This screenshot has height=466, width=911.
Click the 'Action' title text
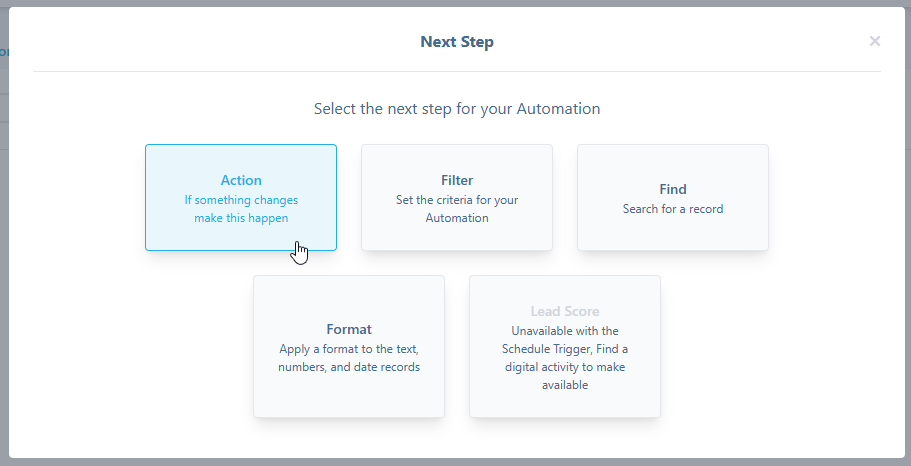(x=241, y=180)
